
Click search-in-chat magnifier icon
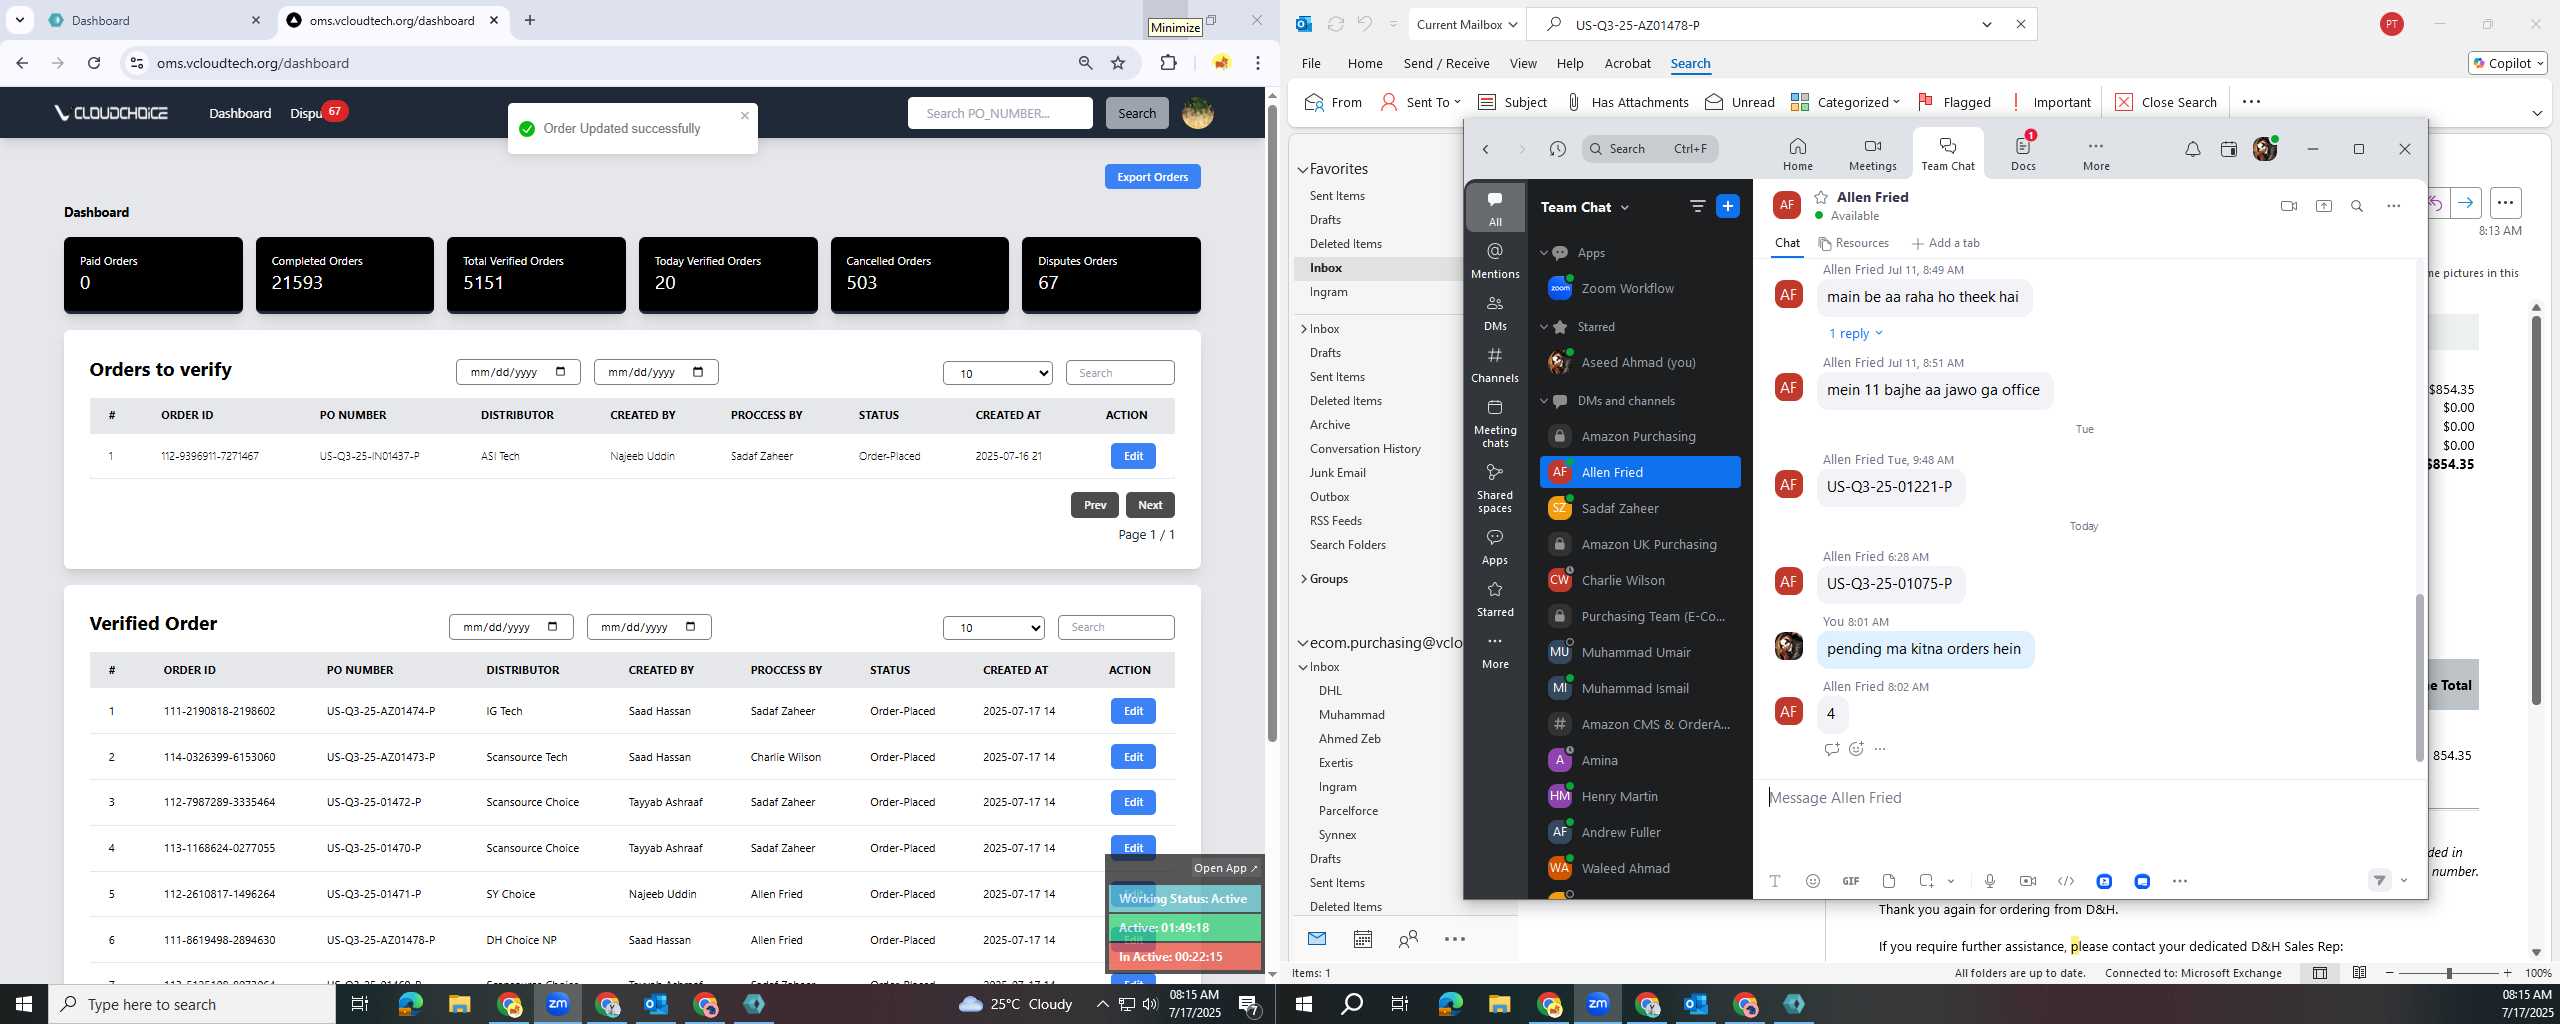point(2356,206)
